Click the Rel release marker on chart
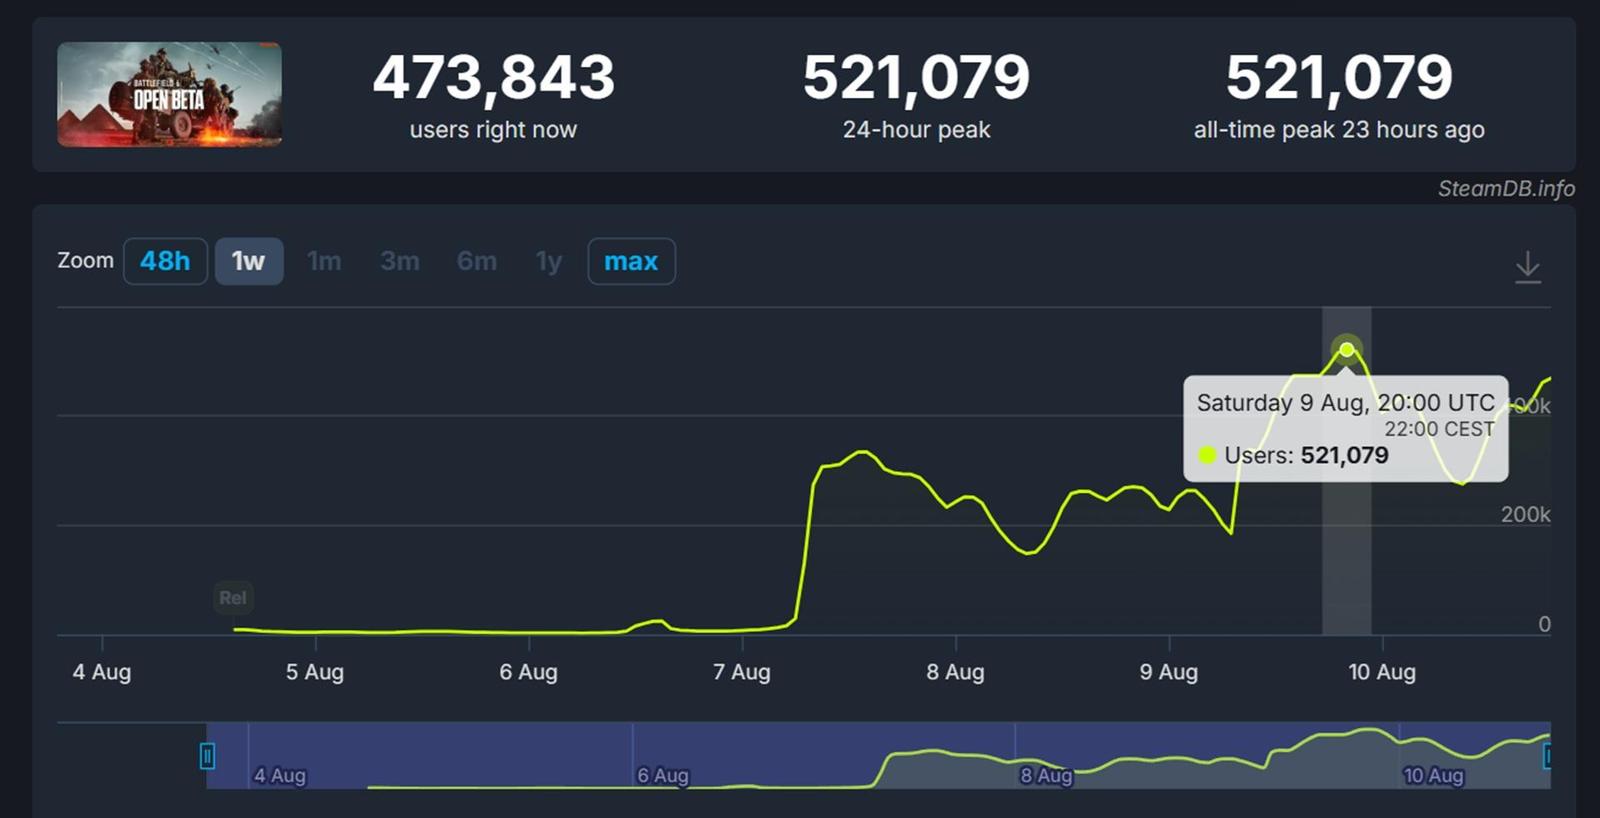 pyautogui.click(x=232, y=598)
